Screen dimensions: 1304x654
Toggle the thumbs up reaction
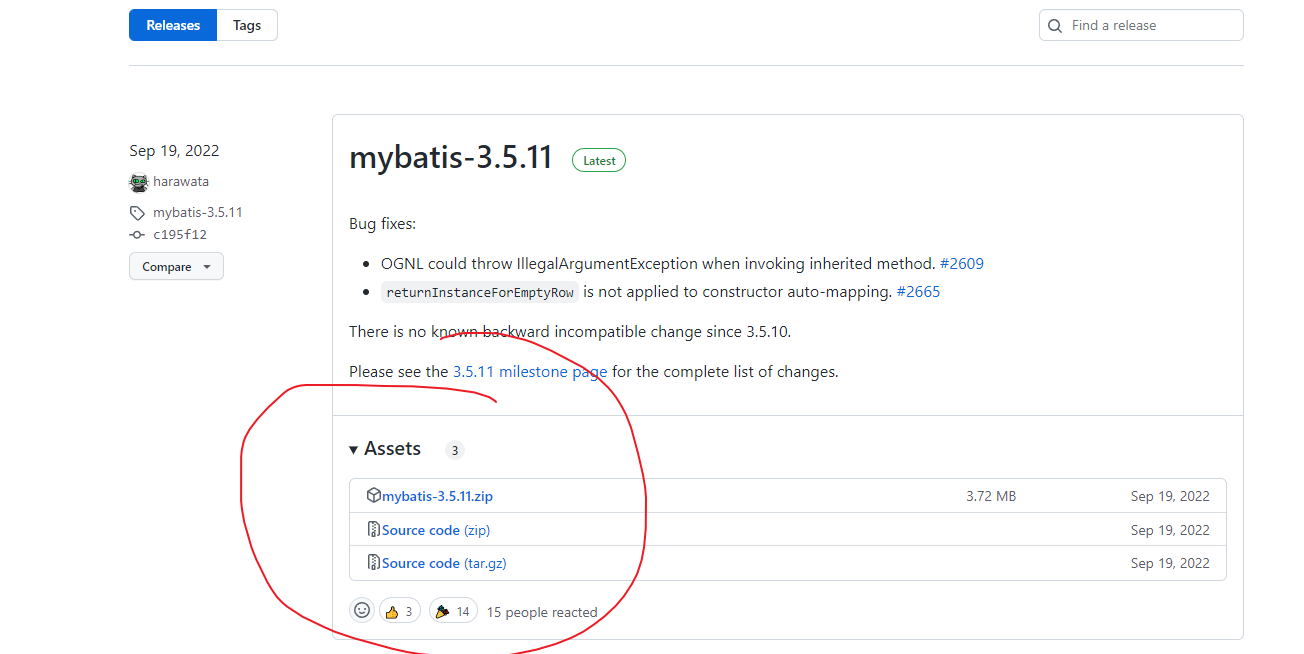pyautogui.click(x=399, y=611)
